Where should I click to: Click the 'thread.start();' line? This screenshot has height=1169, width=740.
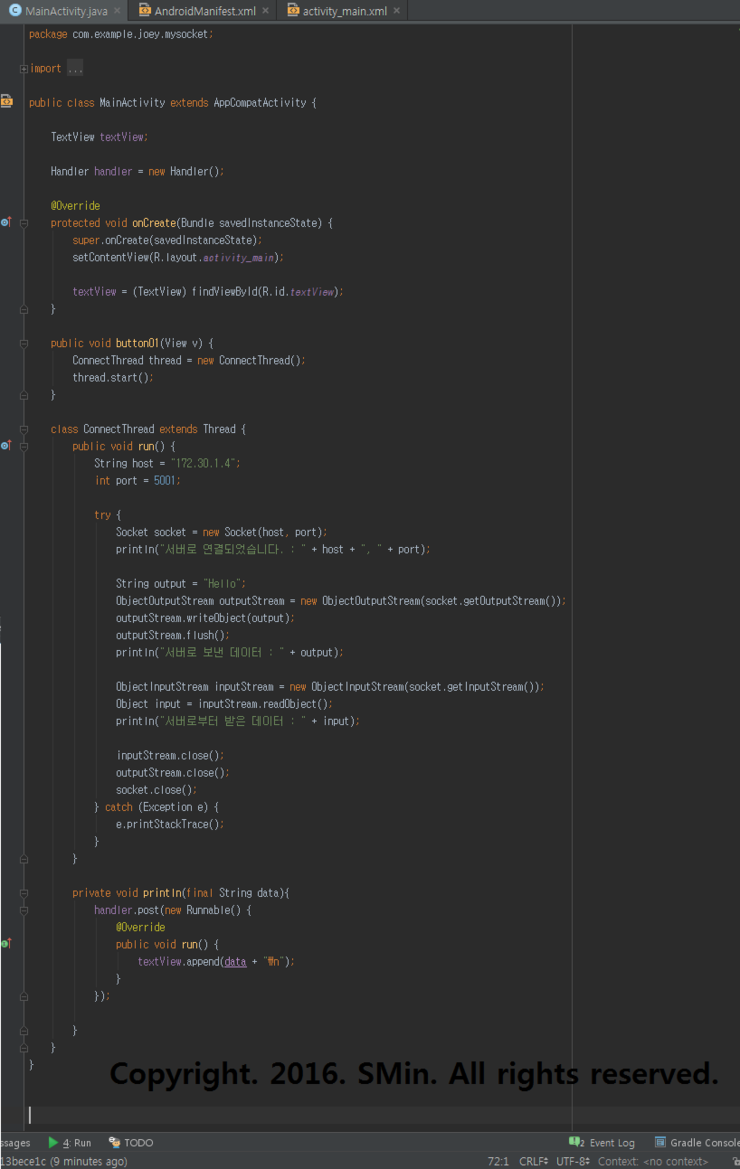pyautogui.click(x=113, y=377)
